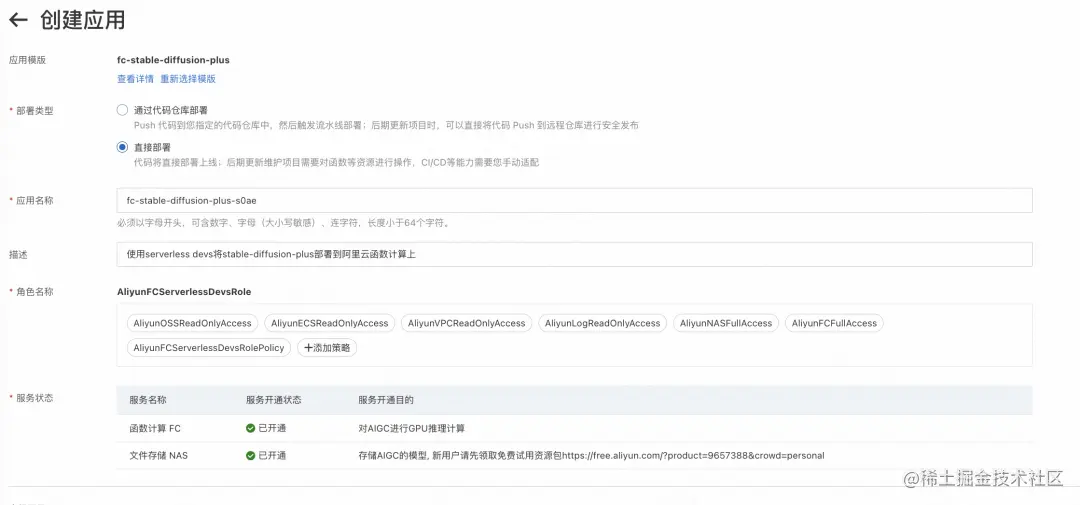1080x505 pixels.
Task: Click green check icon in 文件存储 NAS row
Action: 251,455
